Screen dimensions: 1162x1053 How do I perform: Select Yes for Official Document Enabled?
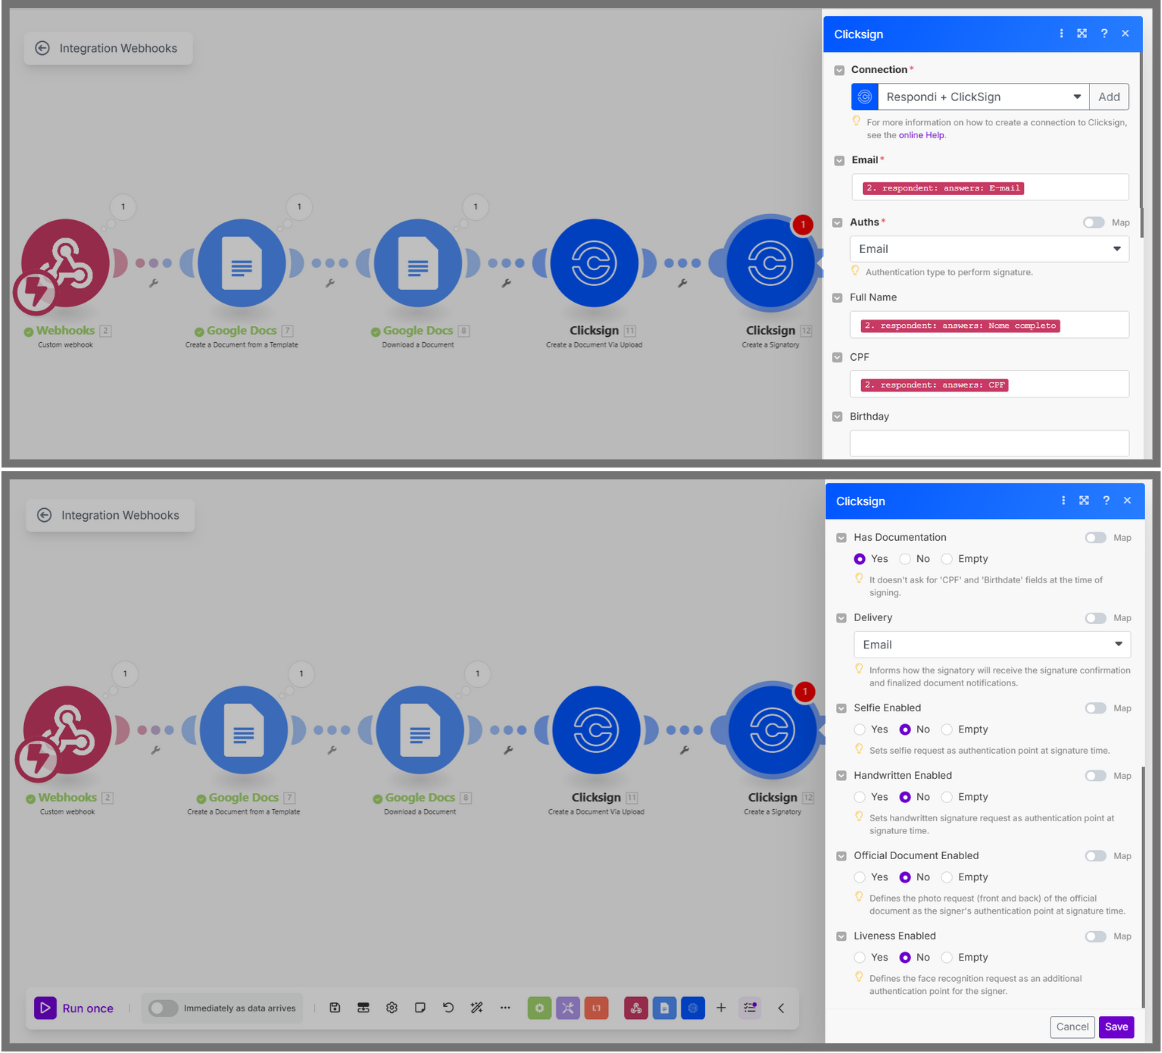coord(860,877)
